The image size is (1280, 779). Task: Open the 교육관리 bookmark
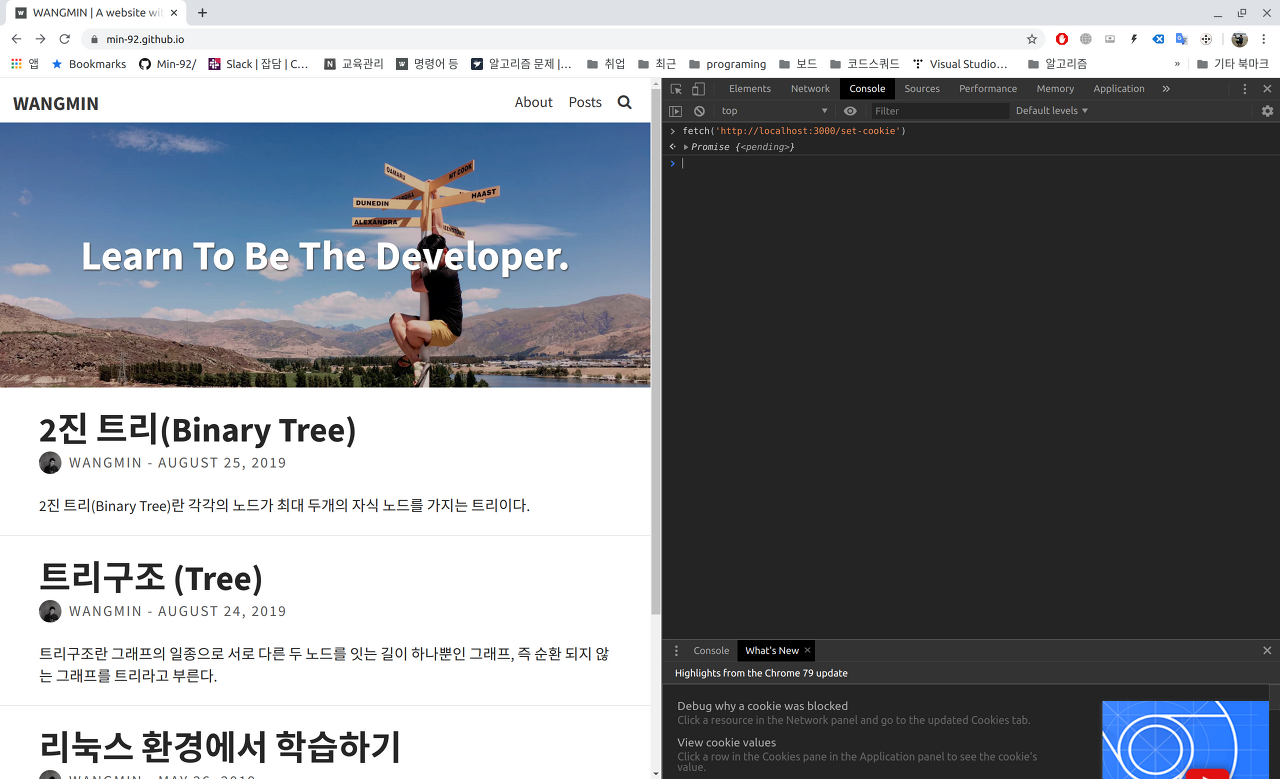pos(354,64)
